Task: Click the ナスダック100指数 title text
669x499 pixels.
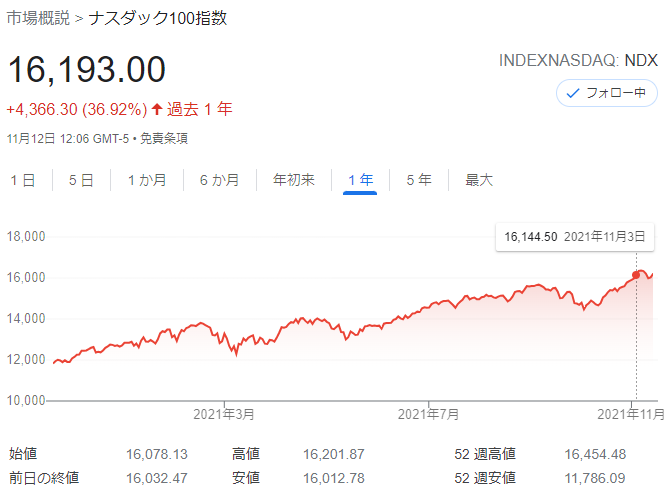Action: pos(158,18)
